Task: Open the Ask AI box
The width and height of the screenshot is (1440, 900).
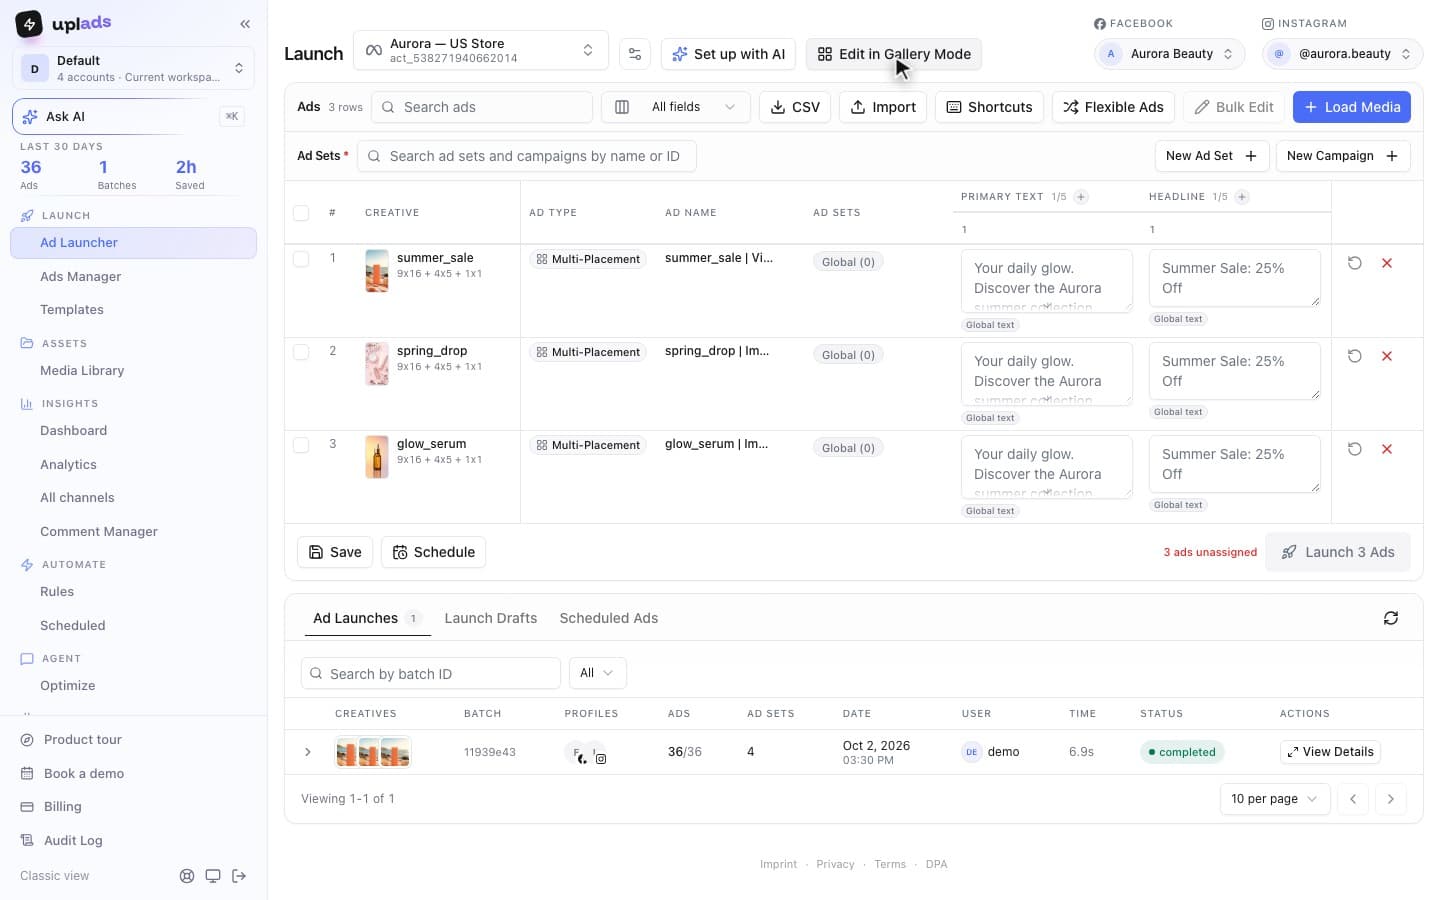Action: coord(133,117)
